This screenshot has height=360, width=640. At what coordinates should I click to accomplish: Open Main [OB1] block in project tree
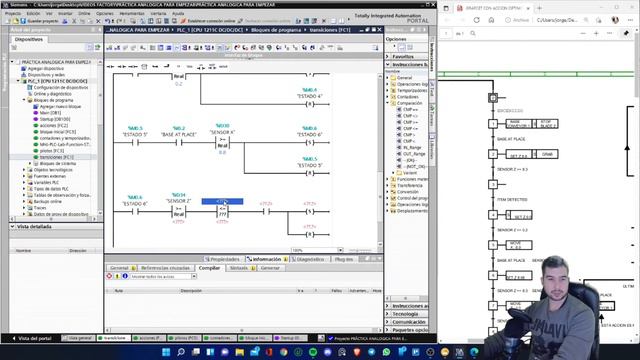pyautogui.click(x=50, y=113)
